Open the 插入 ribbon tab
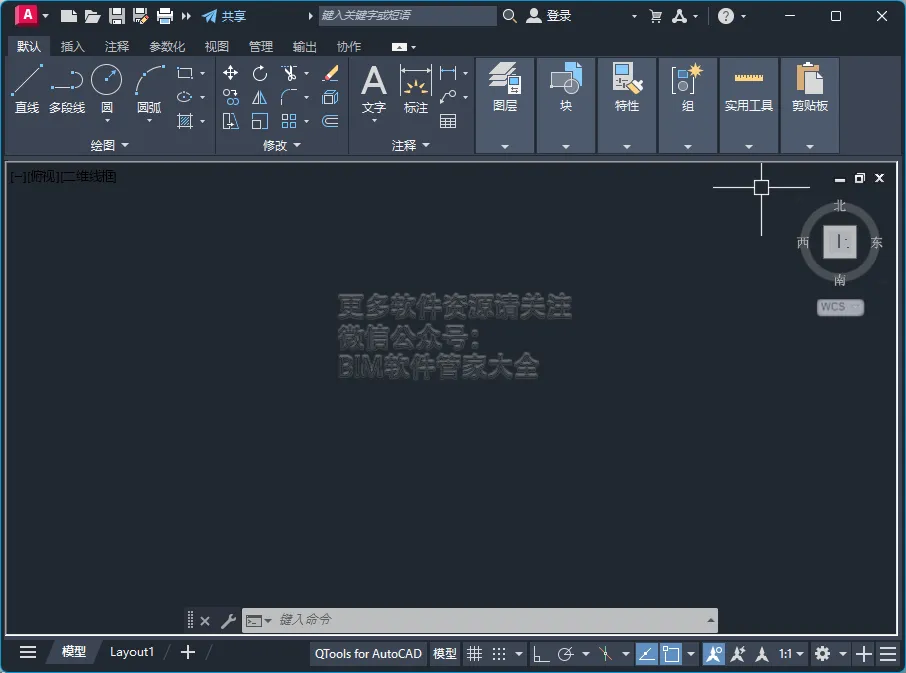906x673 pixels. point(73,46)
